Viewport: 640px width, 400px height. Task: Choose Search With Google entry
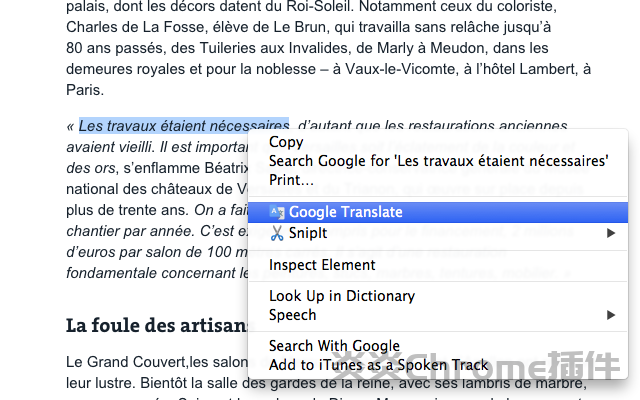[334, 346]
